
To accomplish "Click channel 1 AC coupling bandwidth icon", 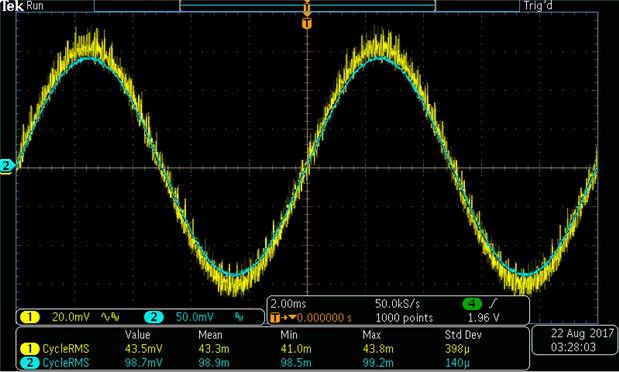I will [x=110, y=317].
